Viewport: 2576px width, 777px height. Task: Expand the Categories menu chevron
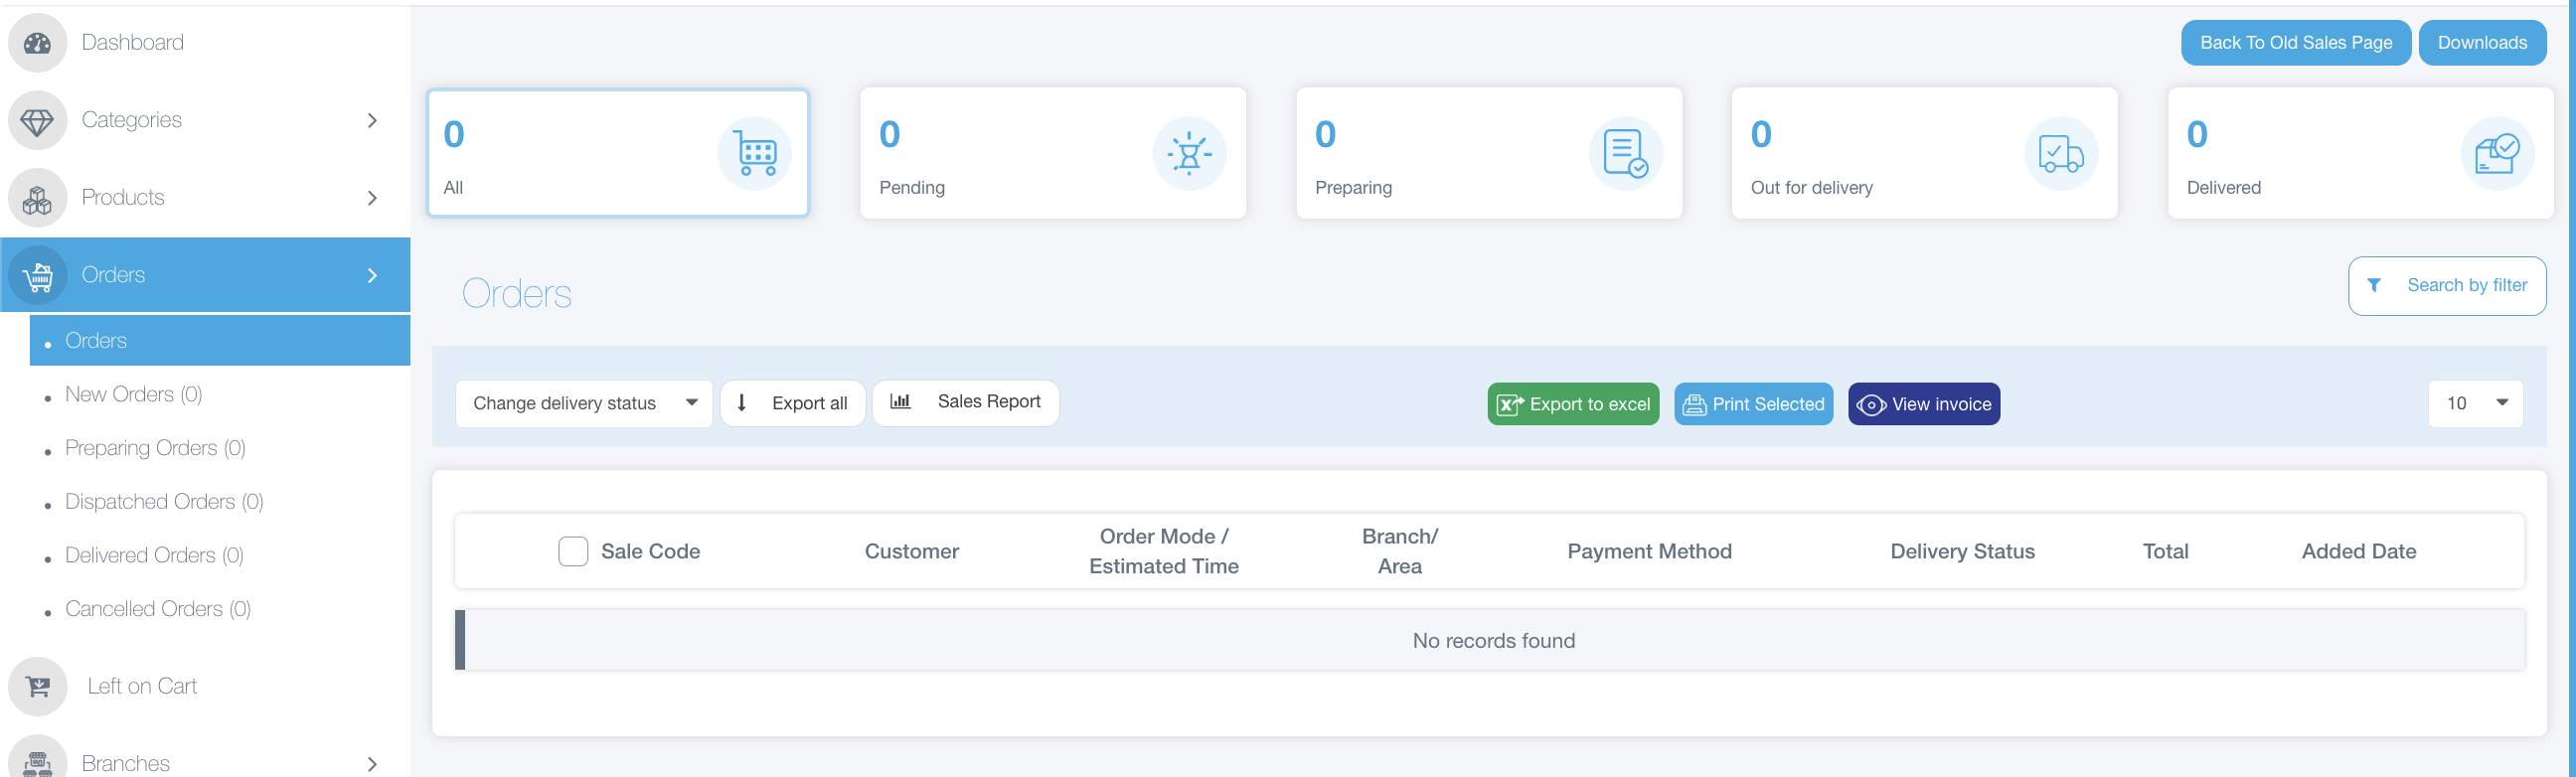[372, 121]
